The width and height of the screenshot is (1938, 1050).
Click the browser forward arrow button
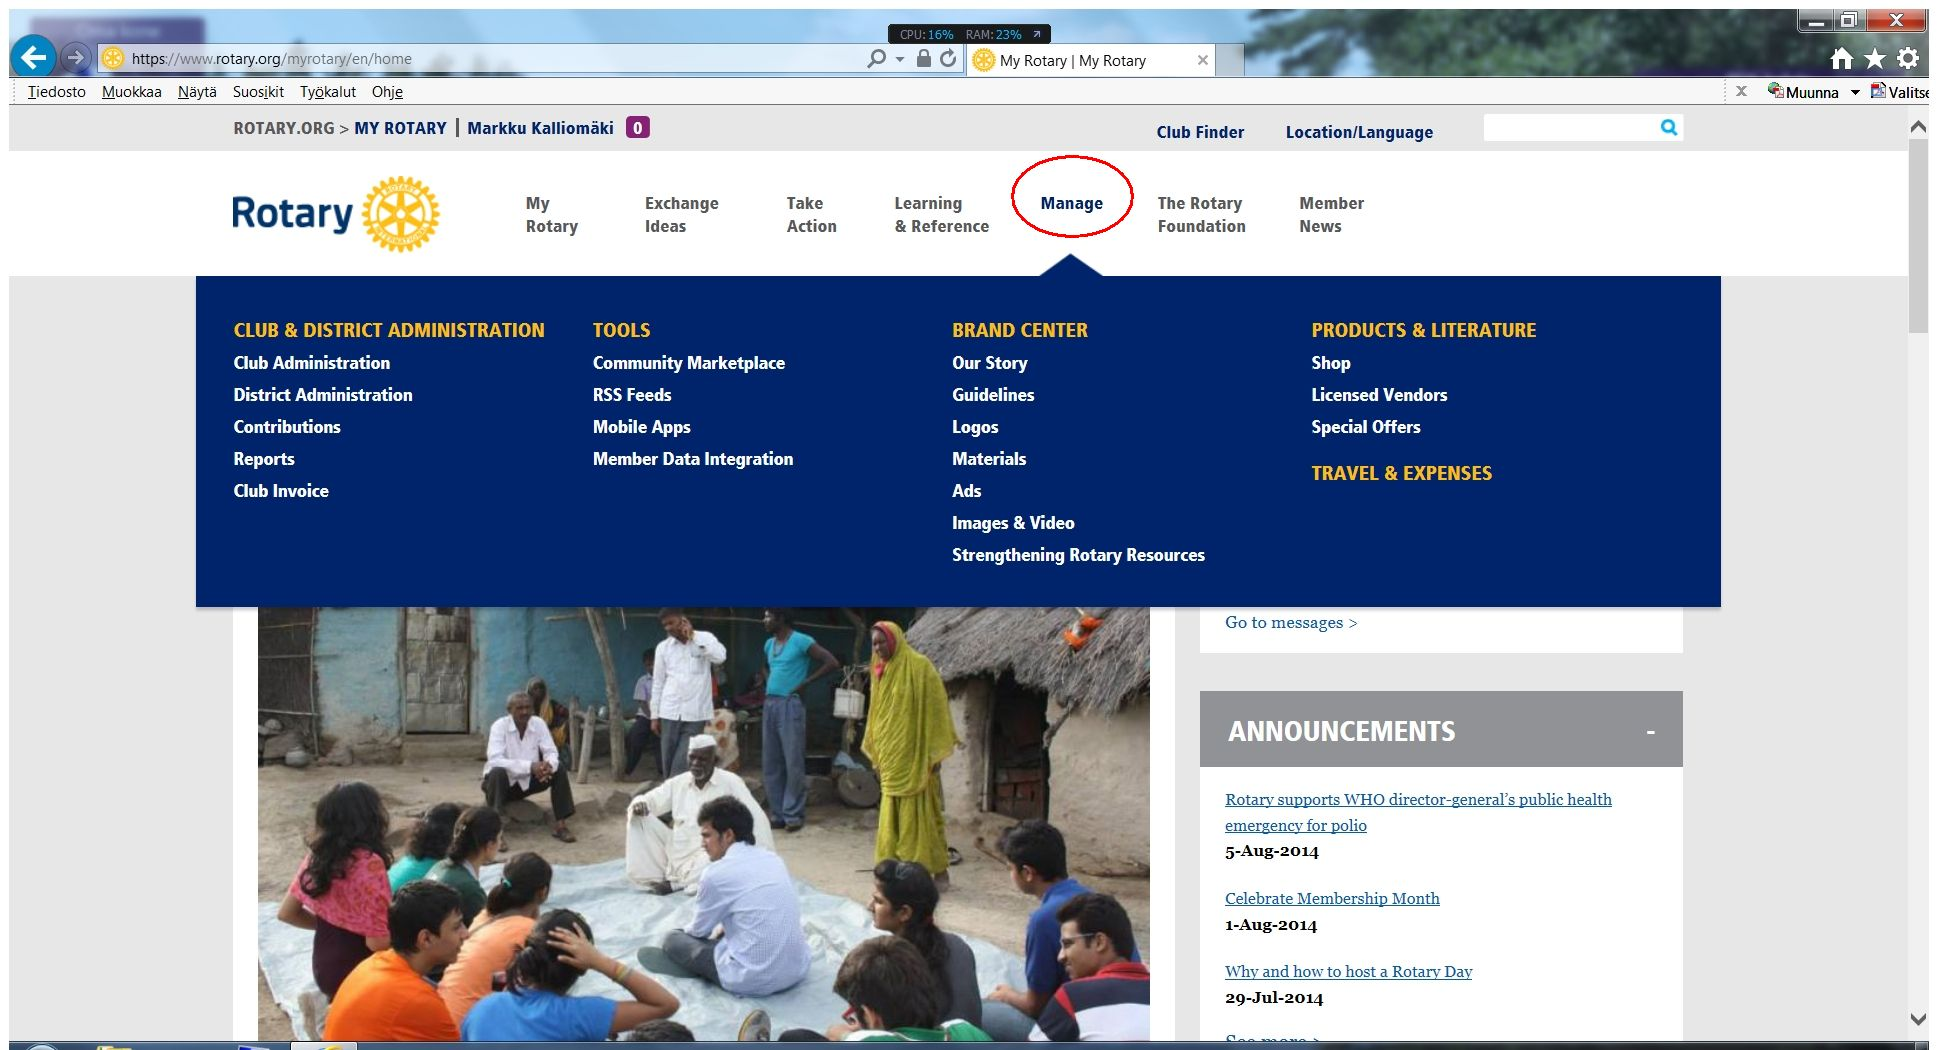(75, 58)
